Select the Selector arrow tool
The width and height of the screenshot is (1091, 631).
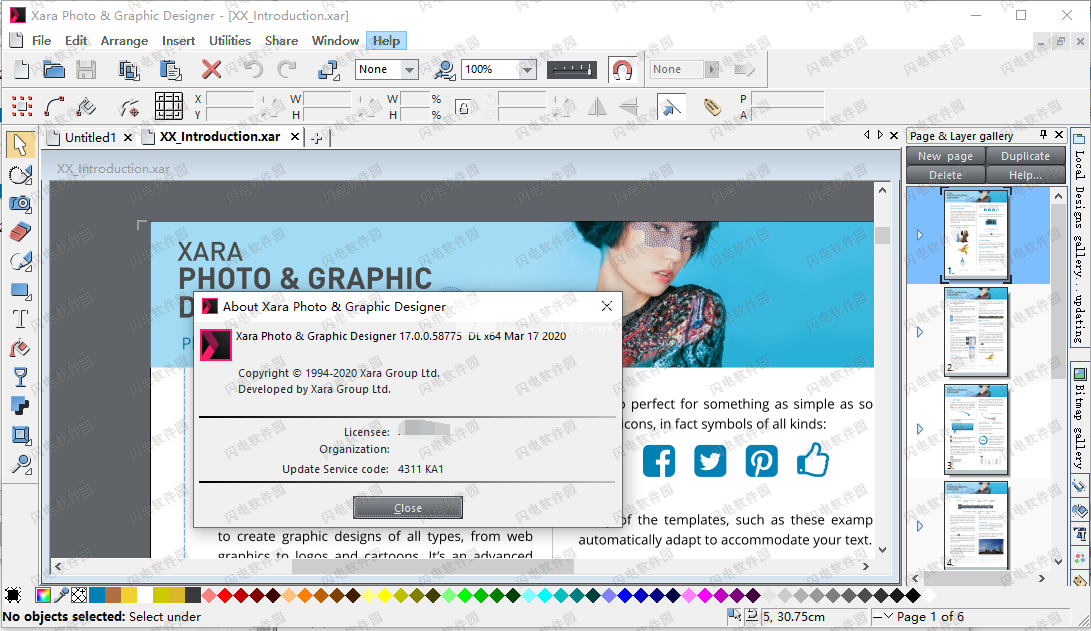pyautogui.click(x=20, y=145)
